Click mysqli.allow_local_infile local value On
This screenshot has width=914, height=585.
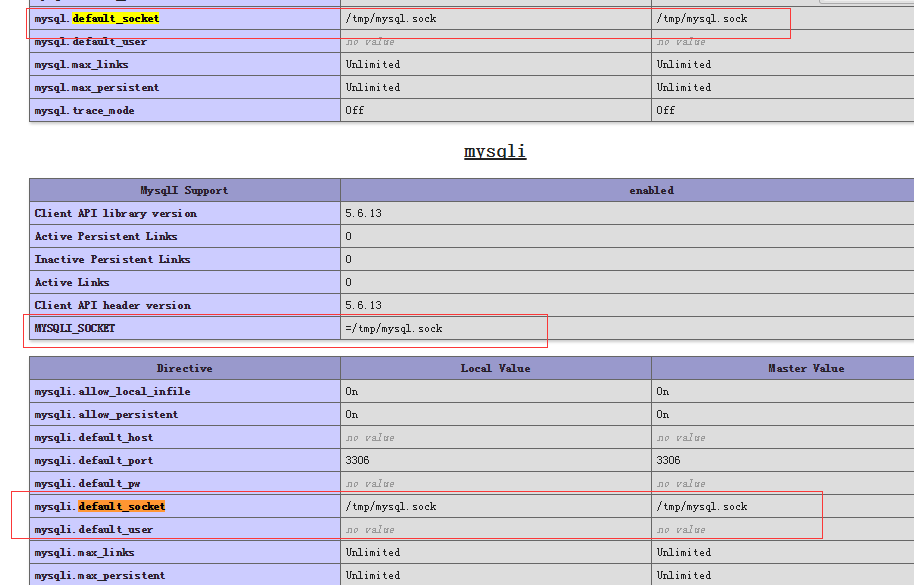351,392
